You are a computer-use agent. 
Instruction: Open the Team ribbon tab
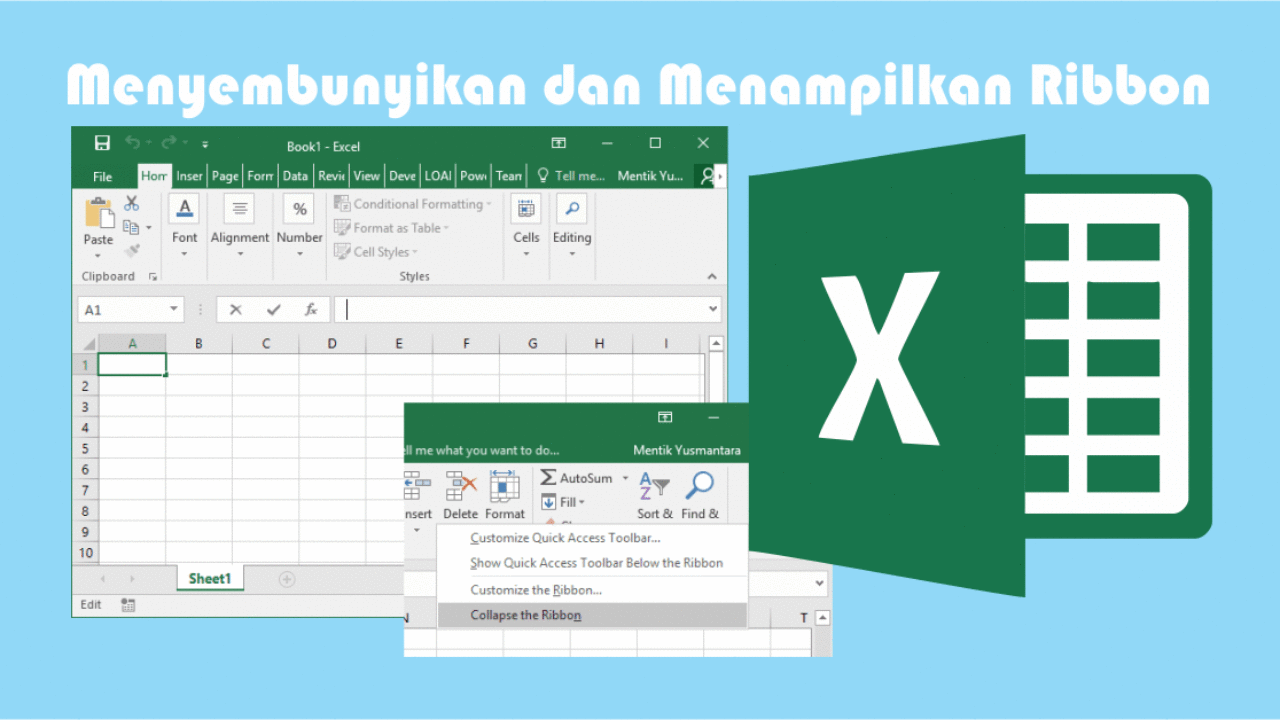(x=508, y=176)
